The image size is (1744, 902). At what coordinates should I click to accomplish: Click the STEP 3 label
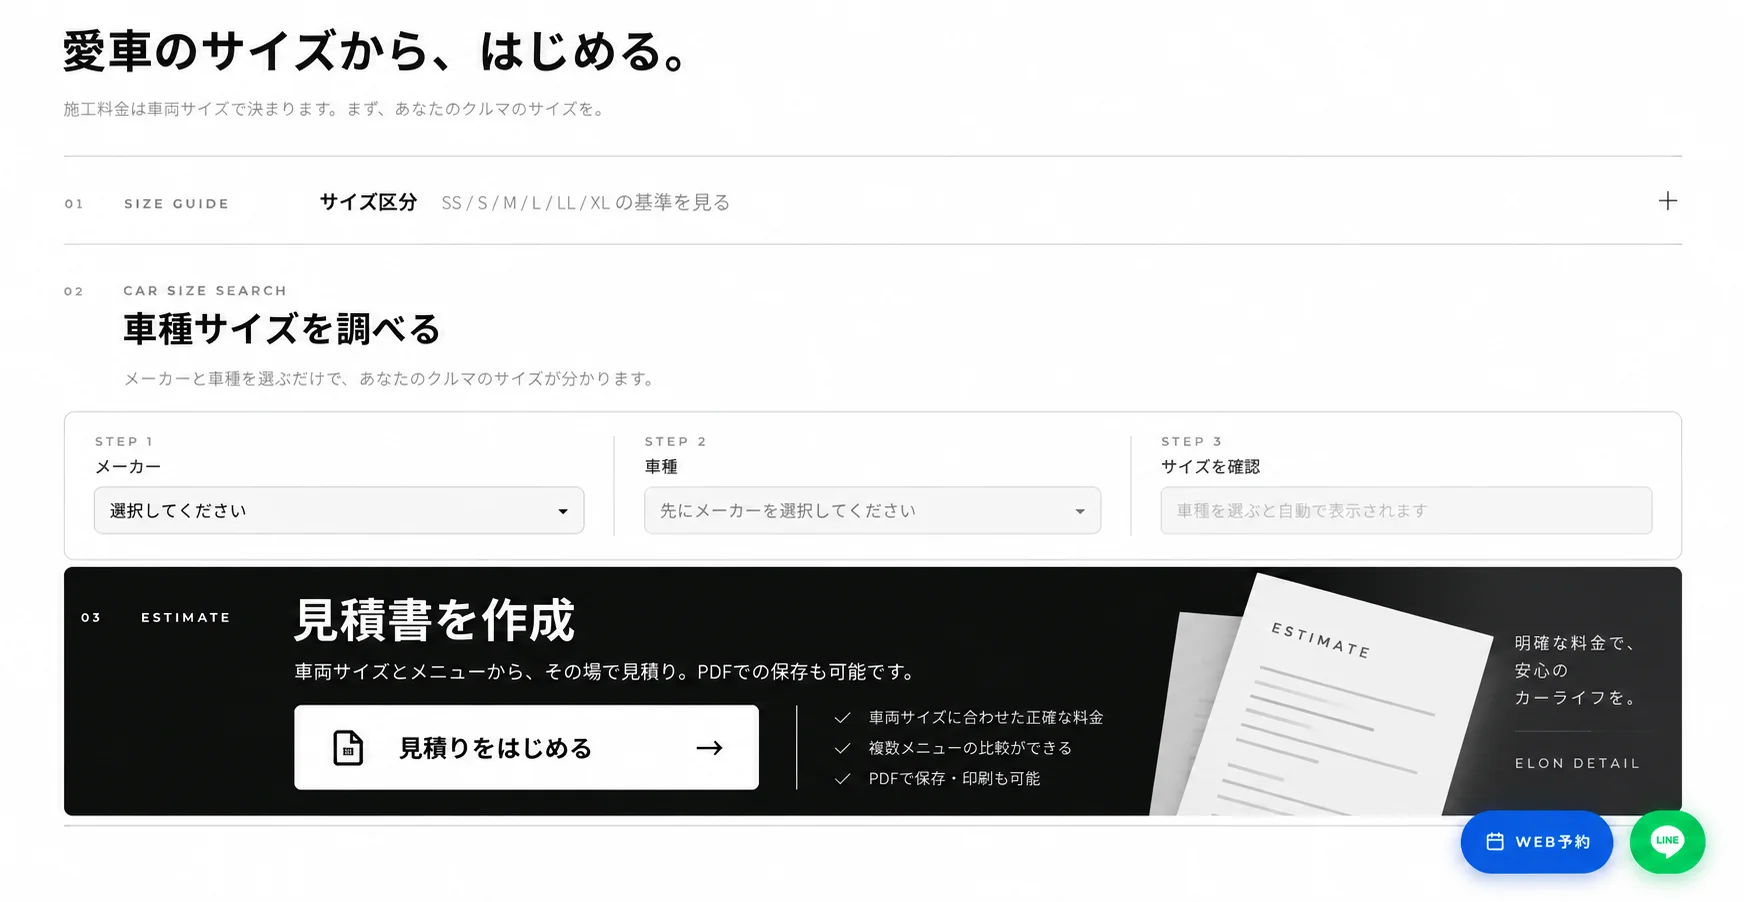[1192, 441]
